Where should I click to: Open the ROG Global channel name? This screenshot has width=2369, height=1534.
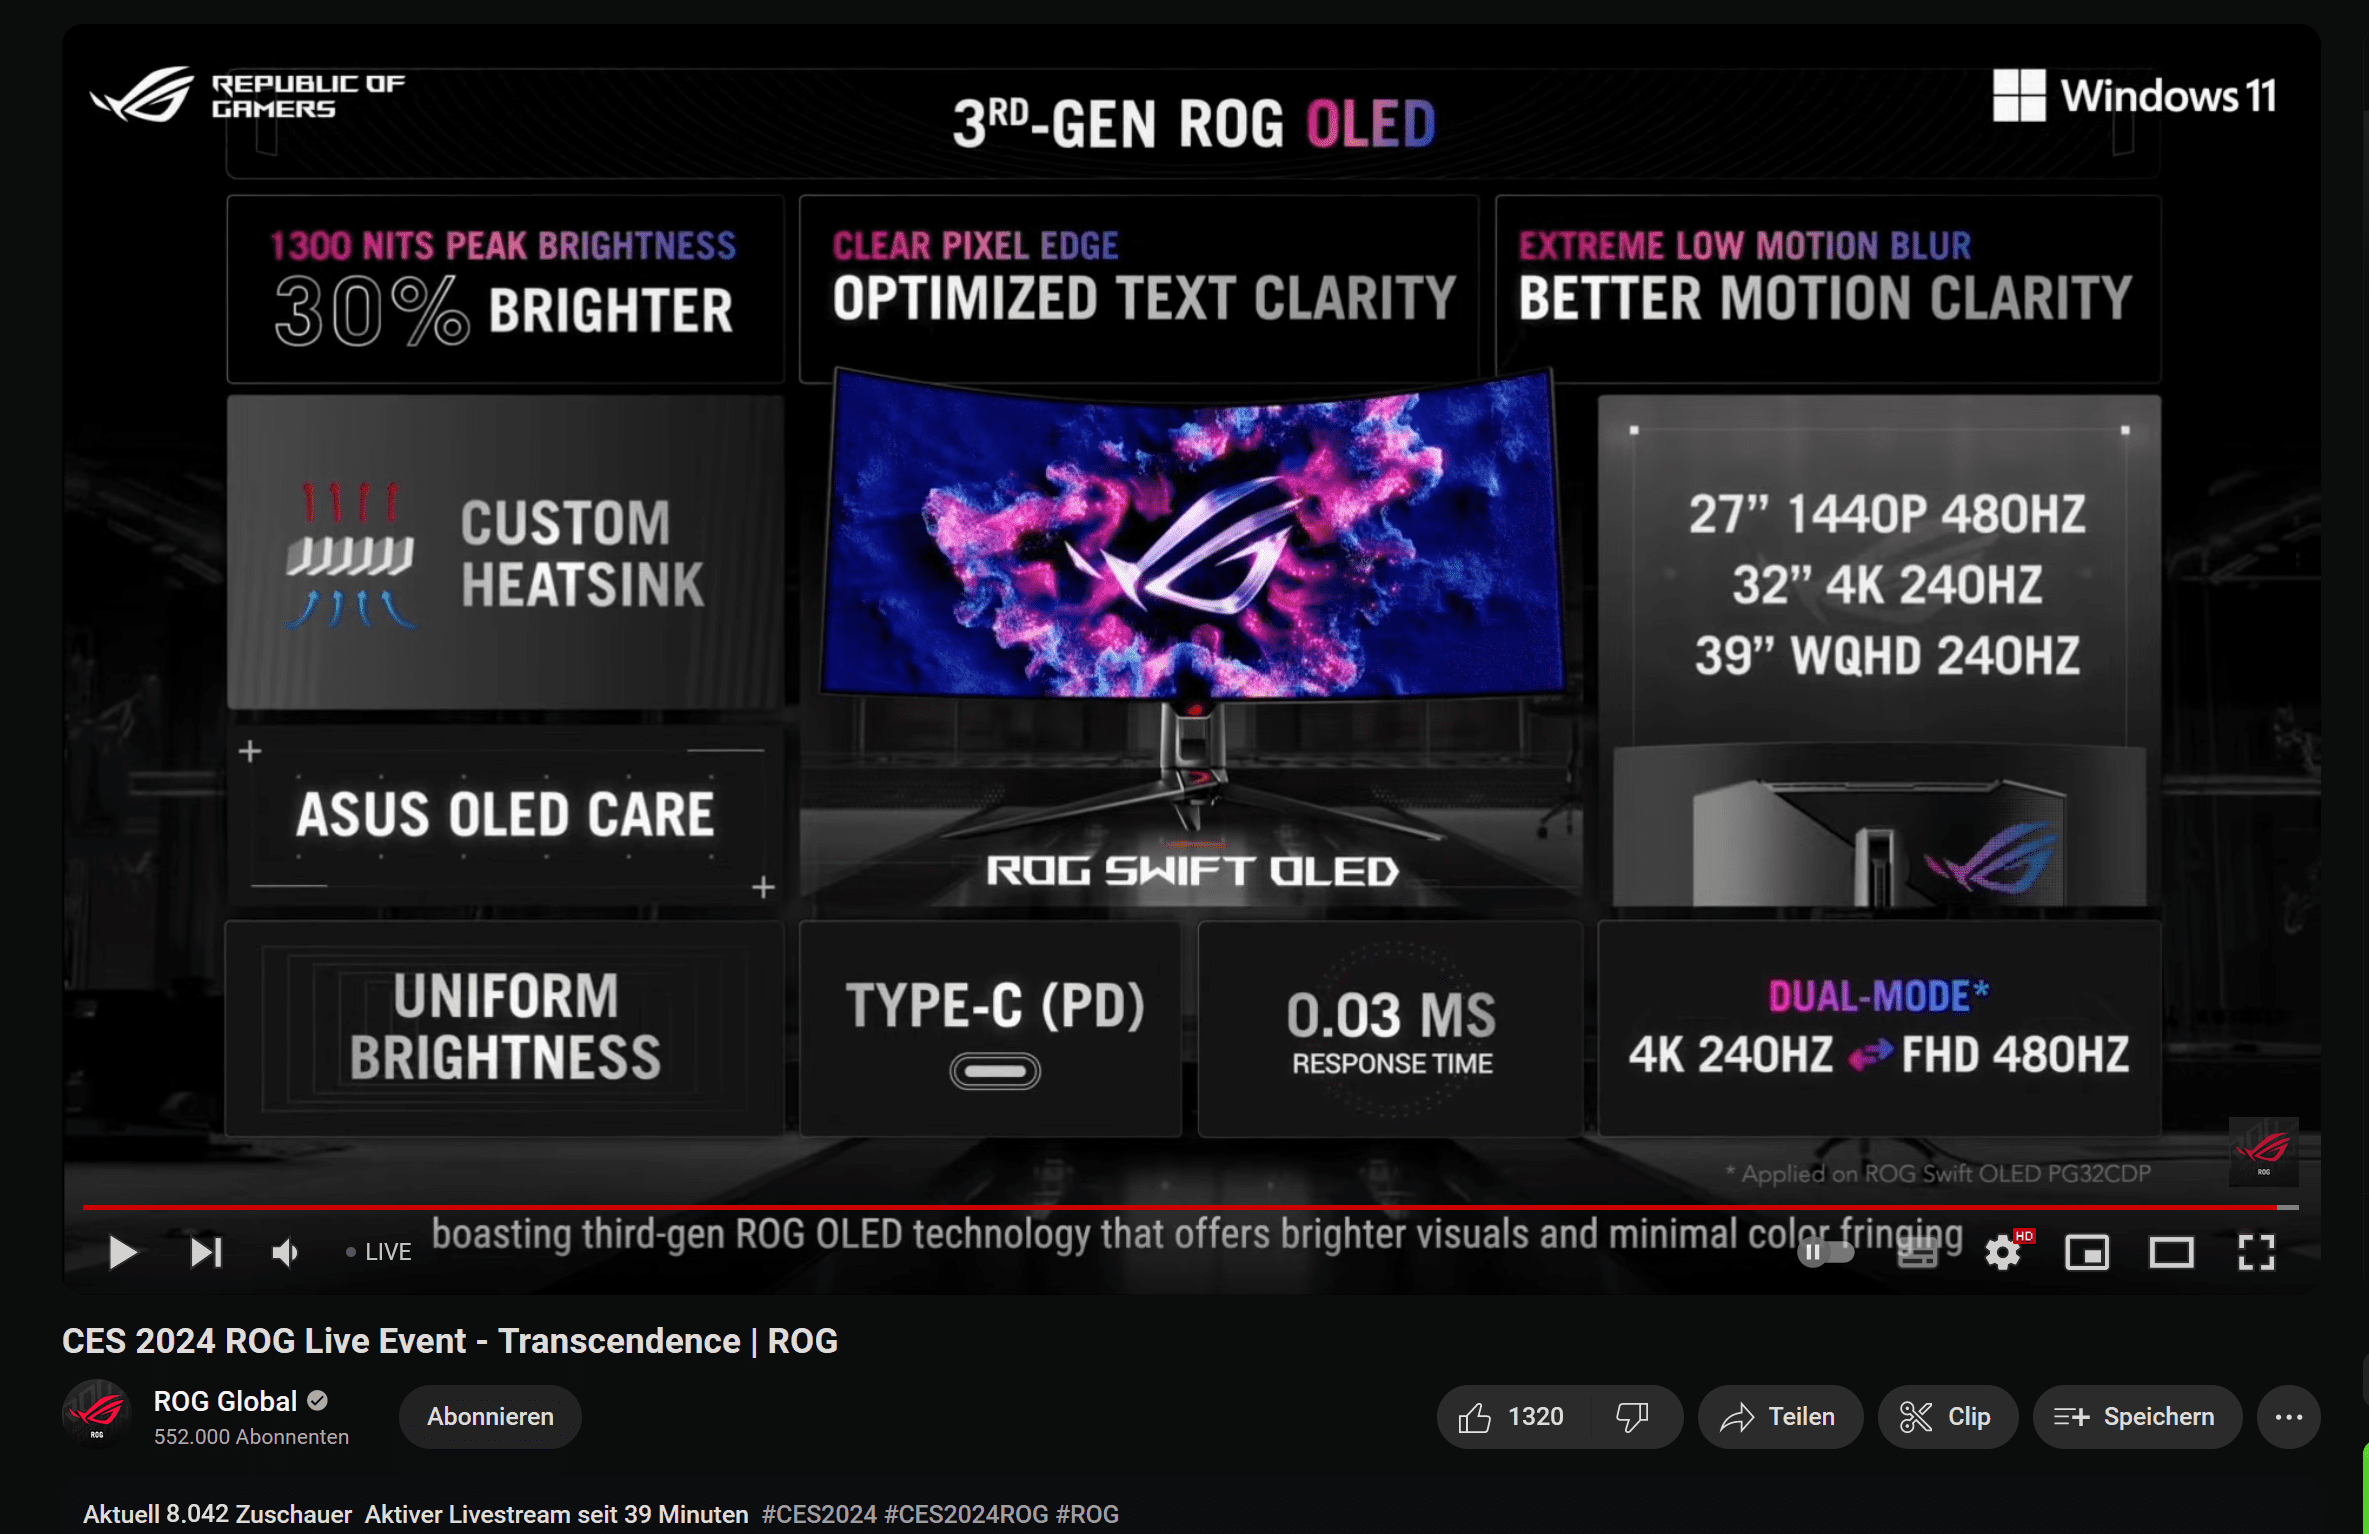point(225,1401)
